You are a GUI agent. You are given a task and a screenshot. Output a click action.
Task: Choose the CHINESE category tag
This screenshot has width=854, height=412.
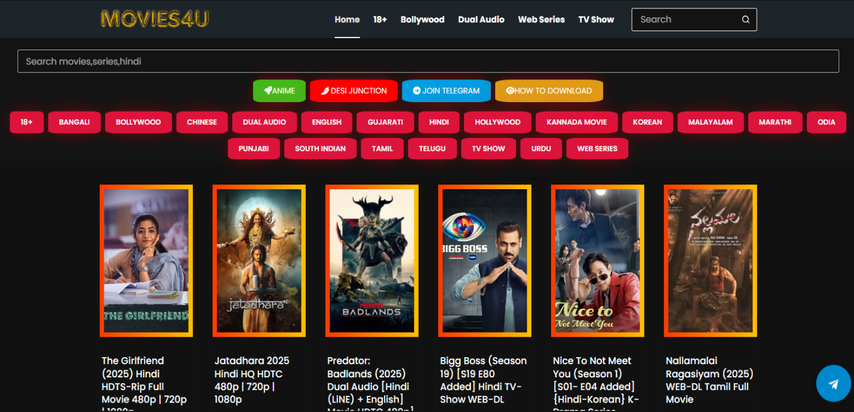pos(202,122)
